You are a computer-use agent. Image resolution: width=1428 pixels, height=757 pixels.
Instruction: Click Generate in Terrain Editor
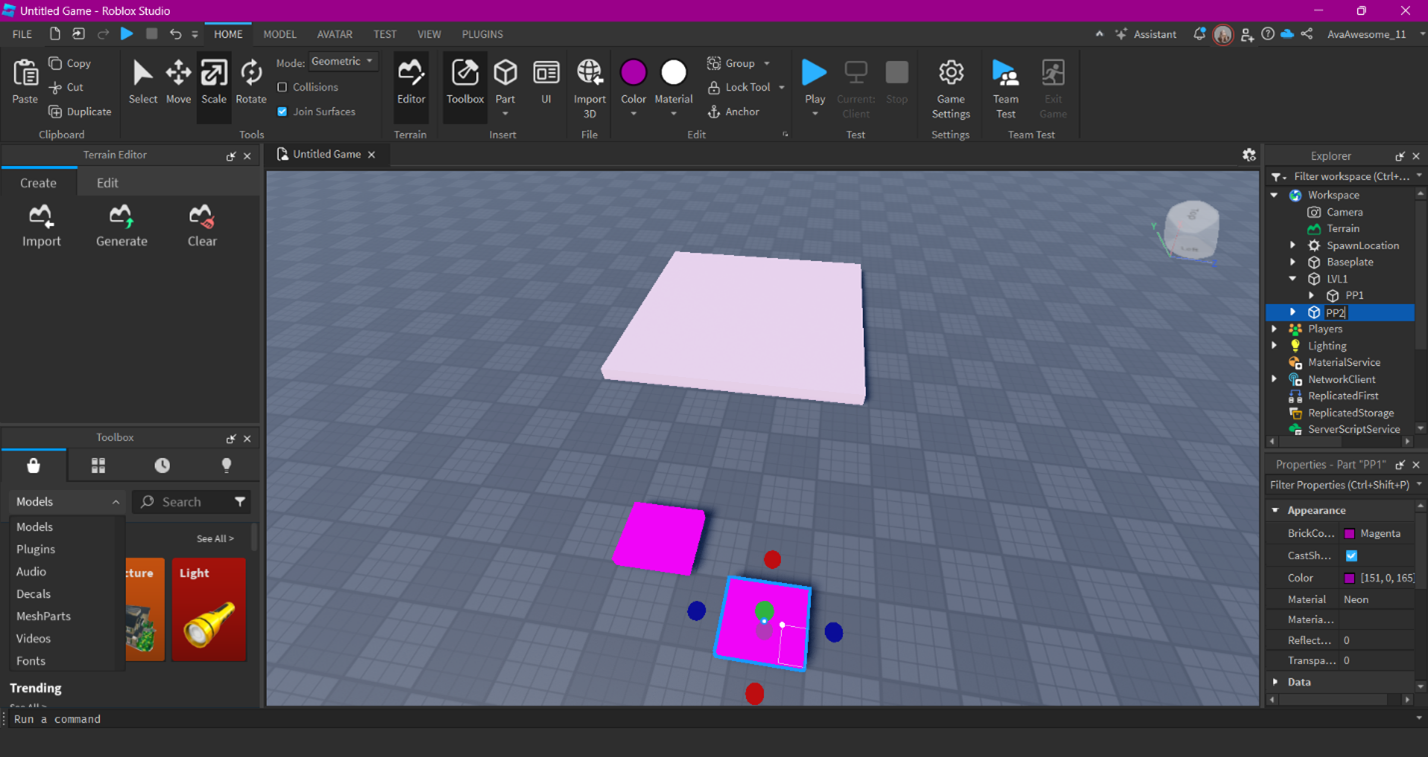coord(122,226)
